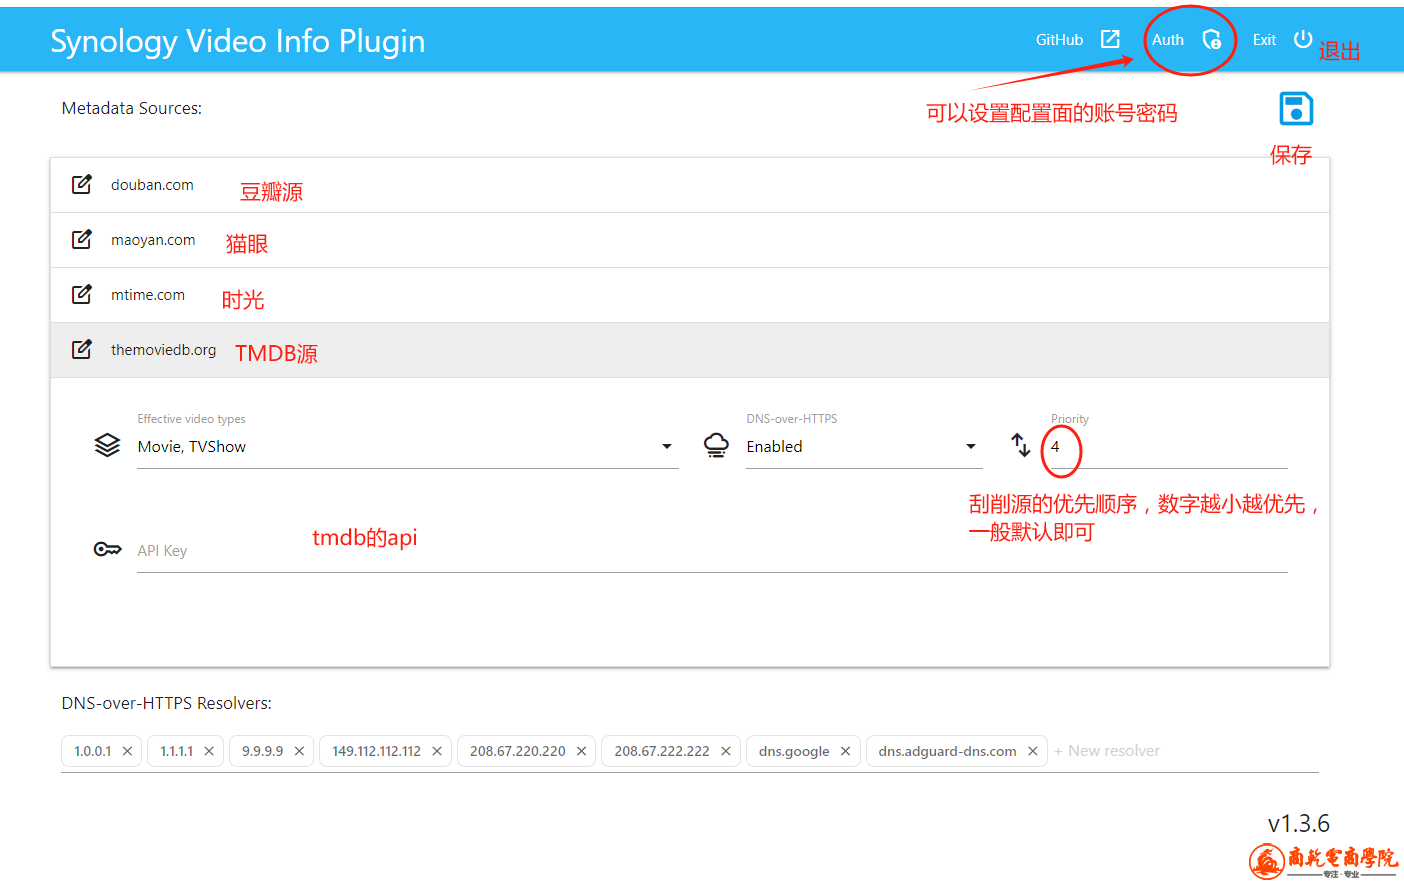Remove the 9.9.9.9 resolver chip
1404x887 pixels.
tap(299, 751)
